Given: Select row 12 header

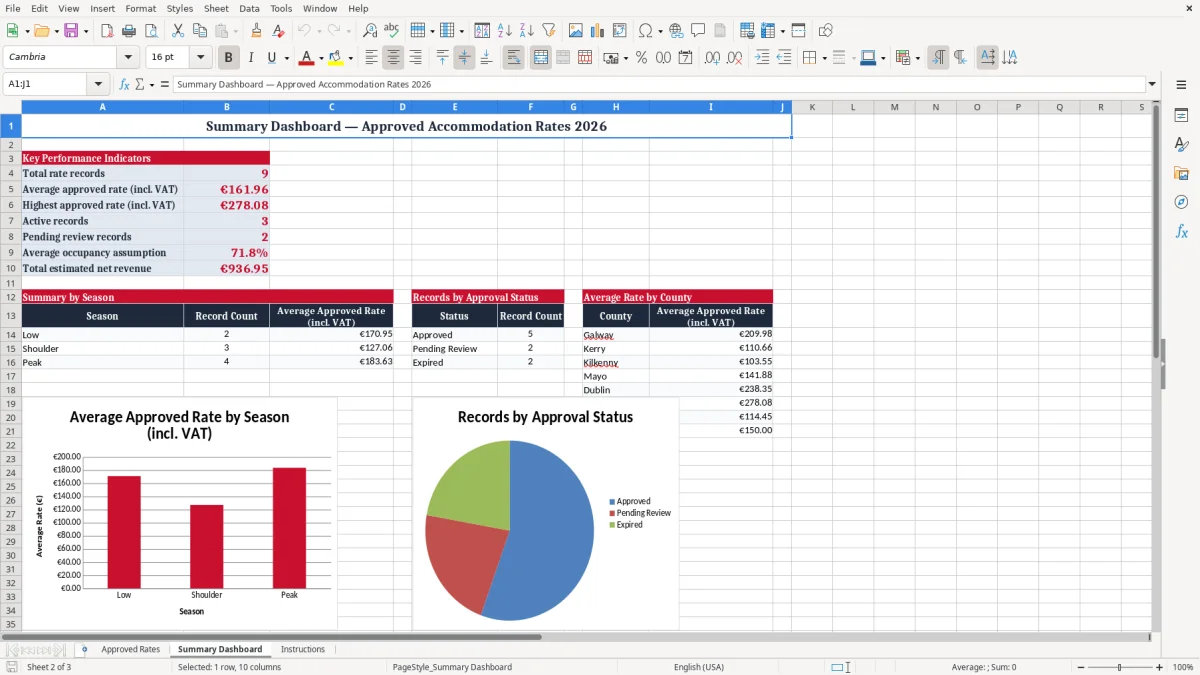Looking at the screenshot, I should coord(10,297).
